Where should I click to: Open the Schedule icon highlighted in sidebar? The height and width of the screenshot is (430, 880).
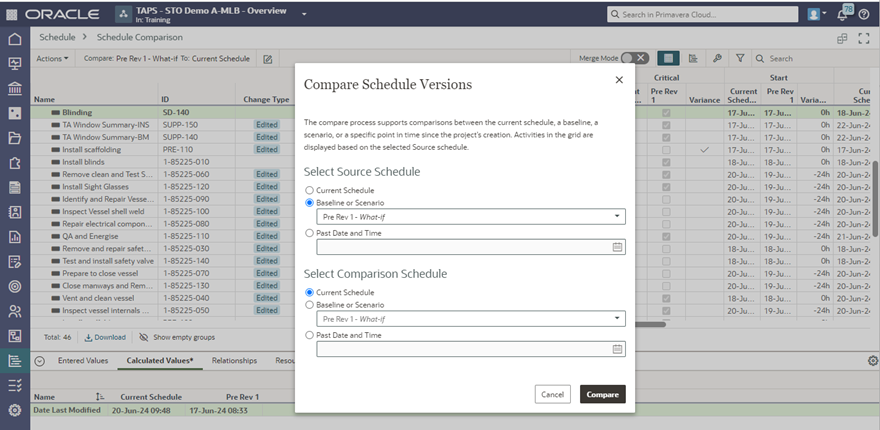tap(15, 361)
